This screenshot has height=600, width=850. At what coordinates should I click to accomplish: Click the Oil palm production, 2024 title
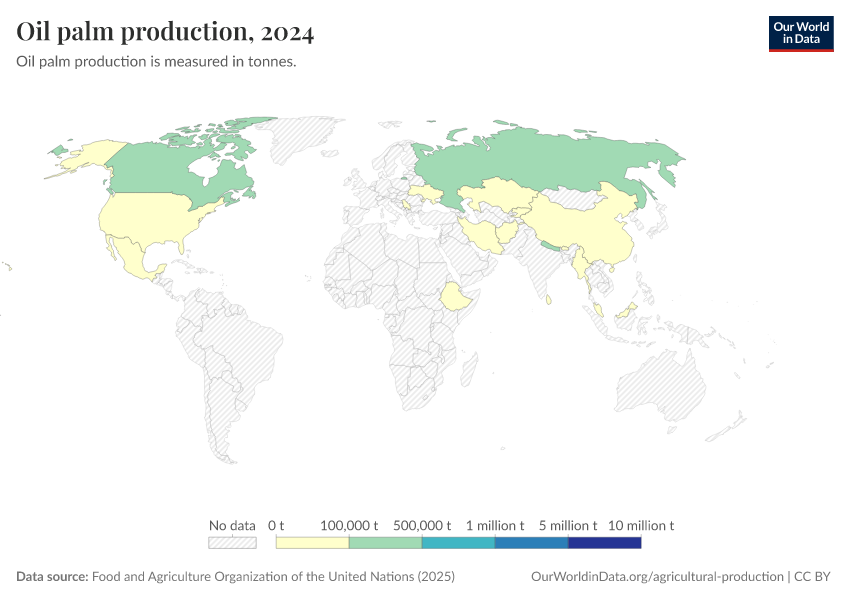click(x=165, y=33)
